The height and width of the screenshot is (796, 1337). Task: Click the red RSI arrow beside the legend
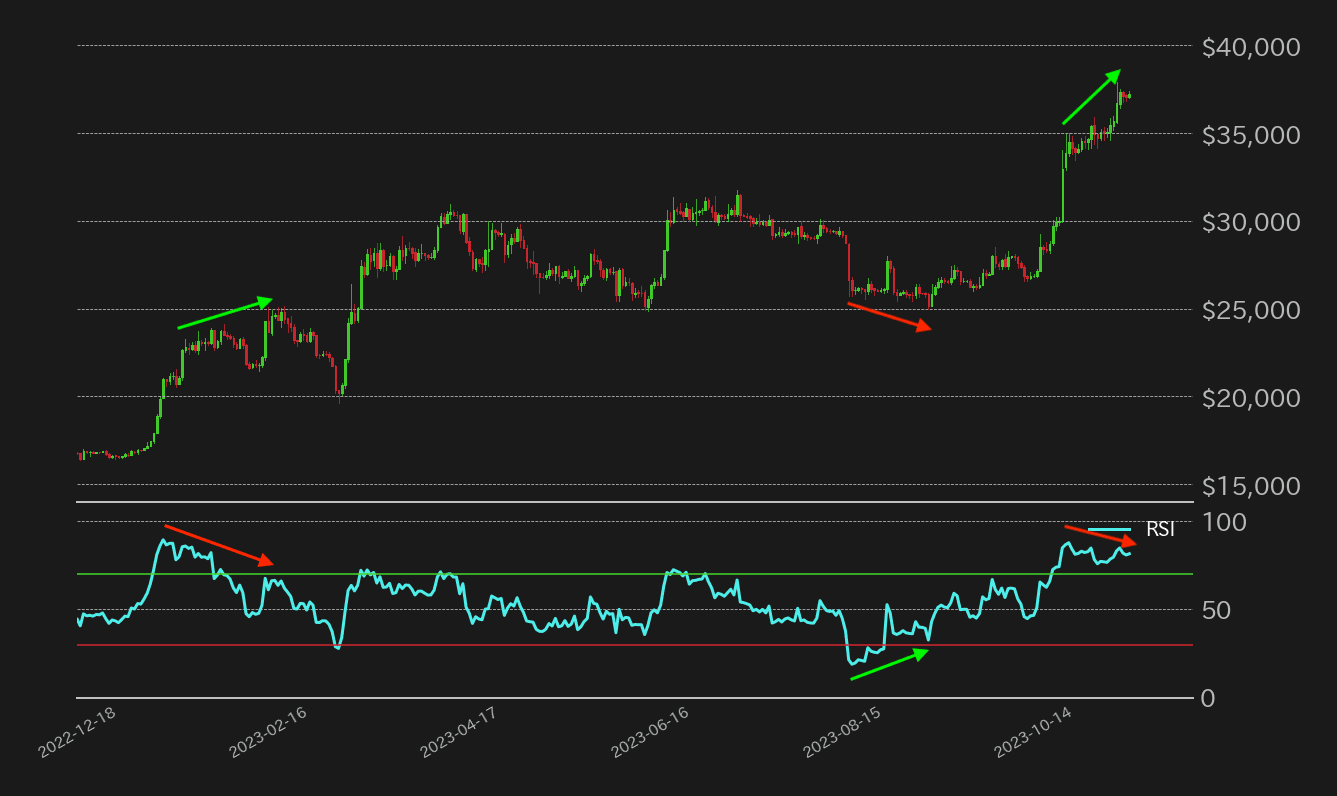click(1100, 535)
